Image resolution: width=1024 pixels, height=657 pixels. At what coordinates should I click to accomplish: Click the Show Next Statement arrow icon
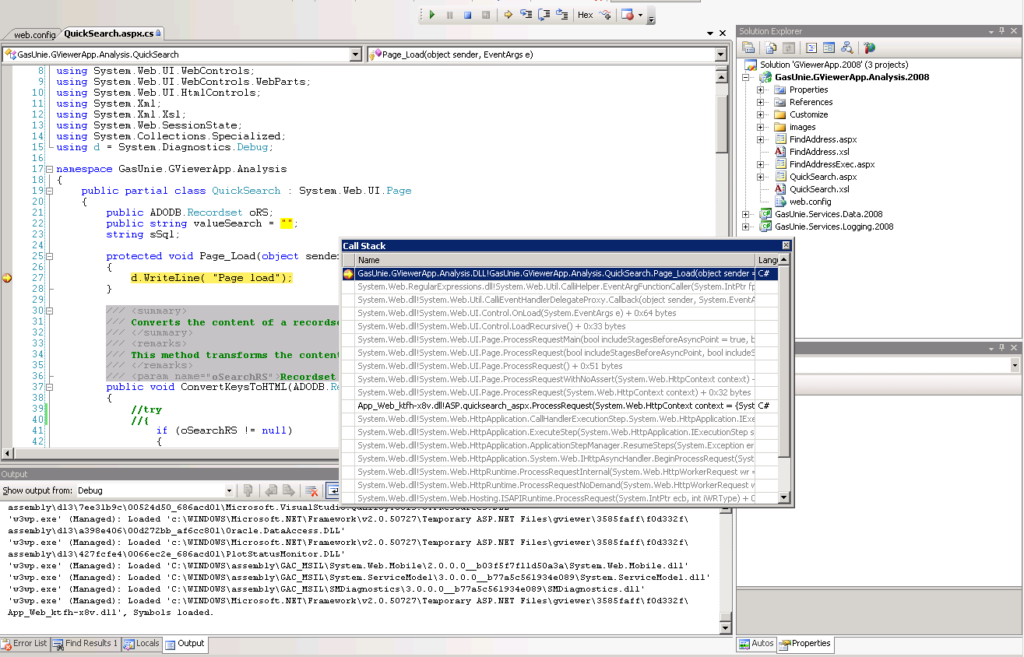point(508,14)
